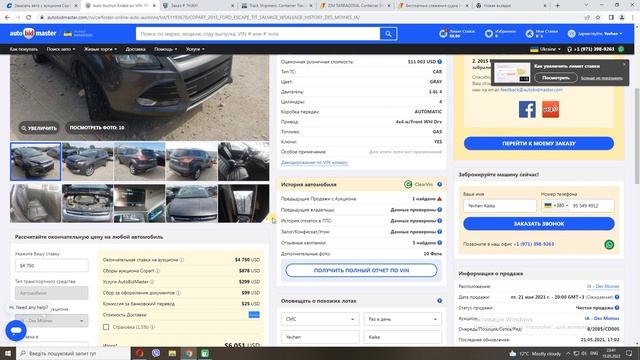The width and height of the screenshot is (640, 360).
Task: Click the search magnifier button
Action: coord(388,34)
